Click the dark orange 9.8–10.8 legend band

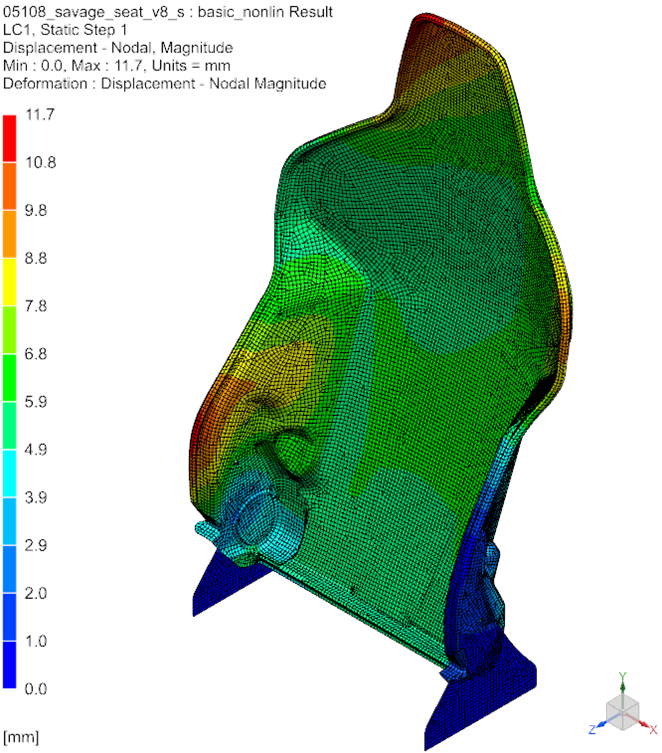10,186
